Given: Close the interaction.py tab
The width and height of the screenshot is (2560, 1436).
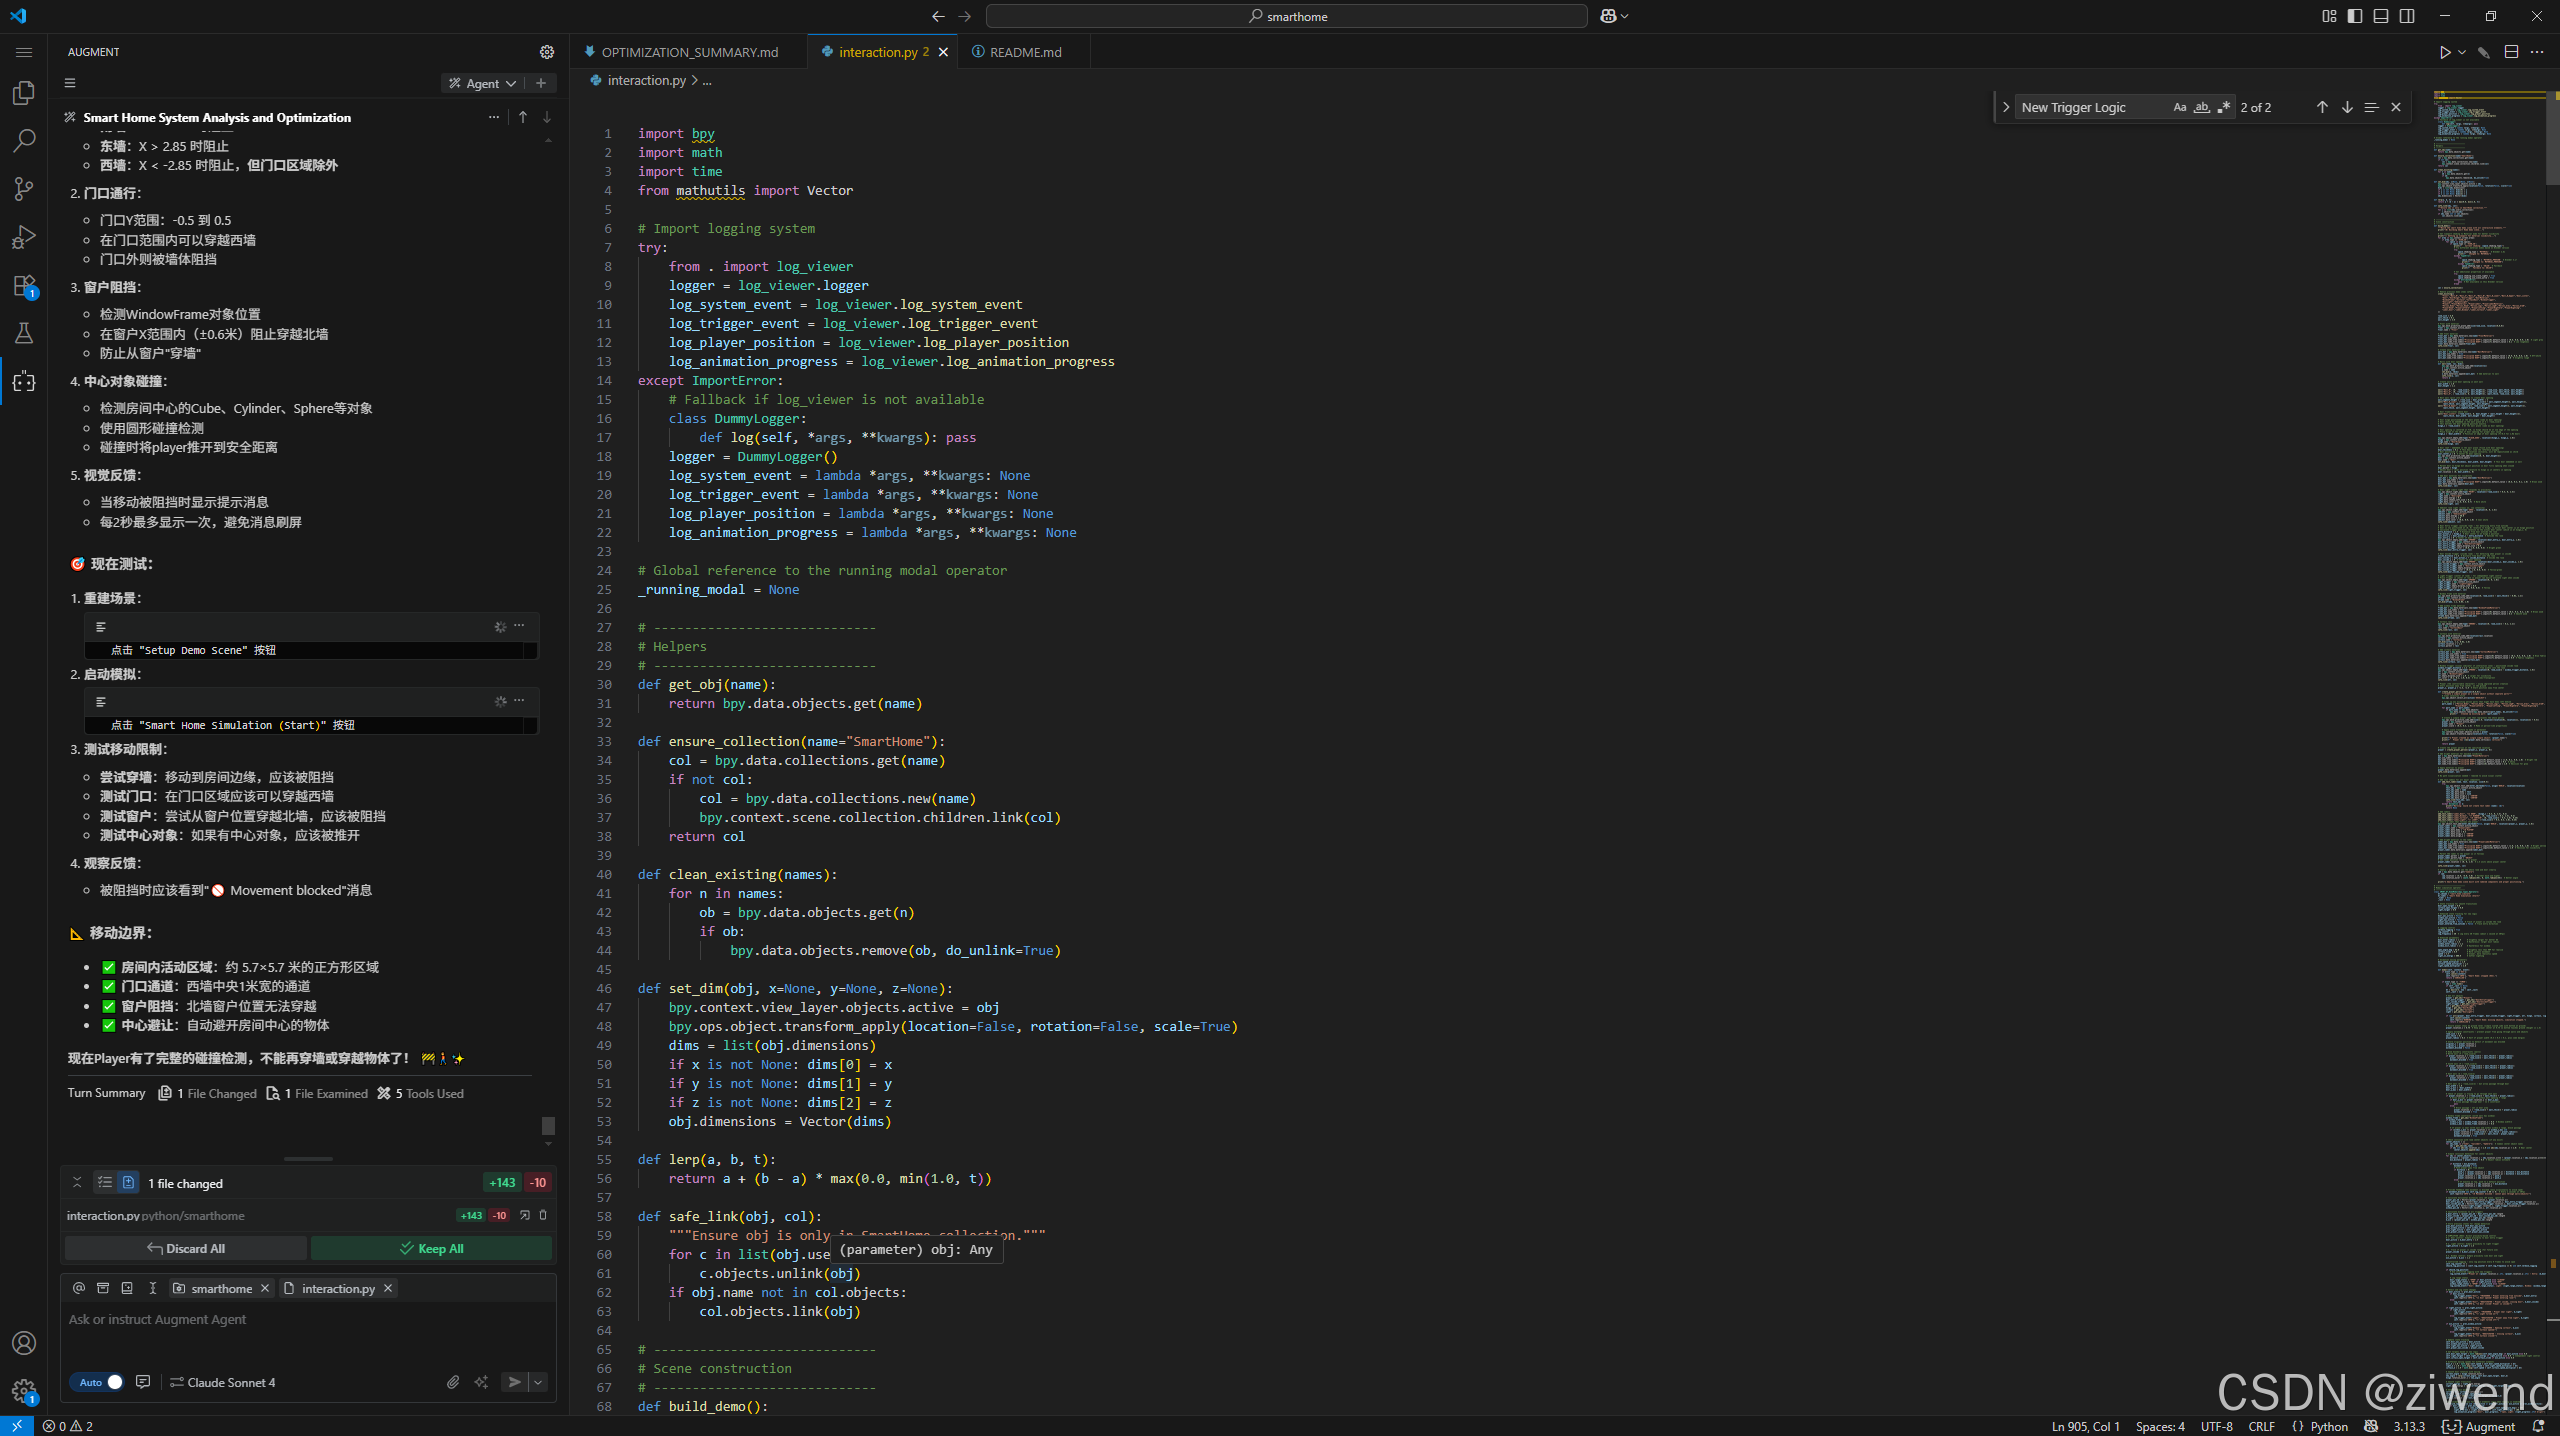Looking at the screenshot, I should [943, 52].
